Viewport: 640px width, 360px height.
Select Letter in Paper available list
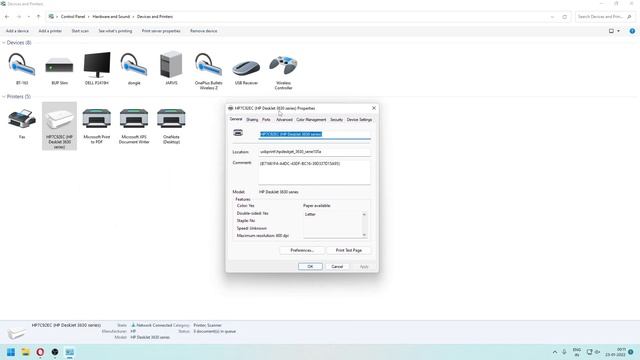point(310,214)
